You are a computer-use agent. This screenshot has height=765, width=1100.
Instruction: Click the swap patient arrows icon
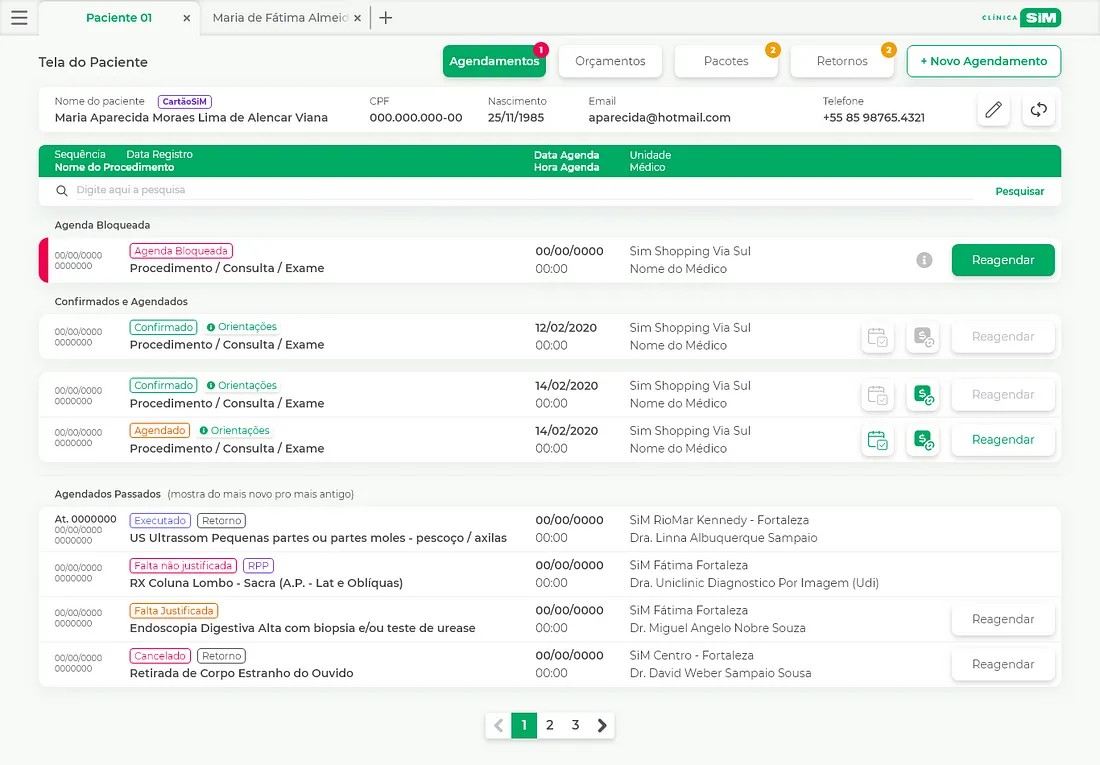[x=1038, y=110]
